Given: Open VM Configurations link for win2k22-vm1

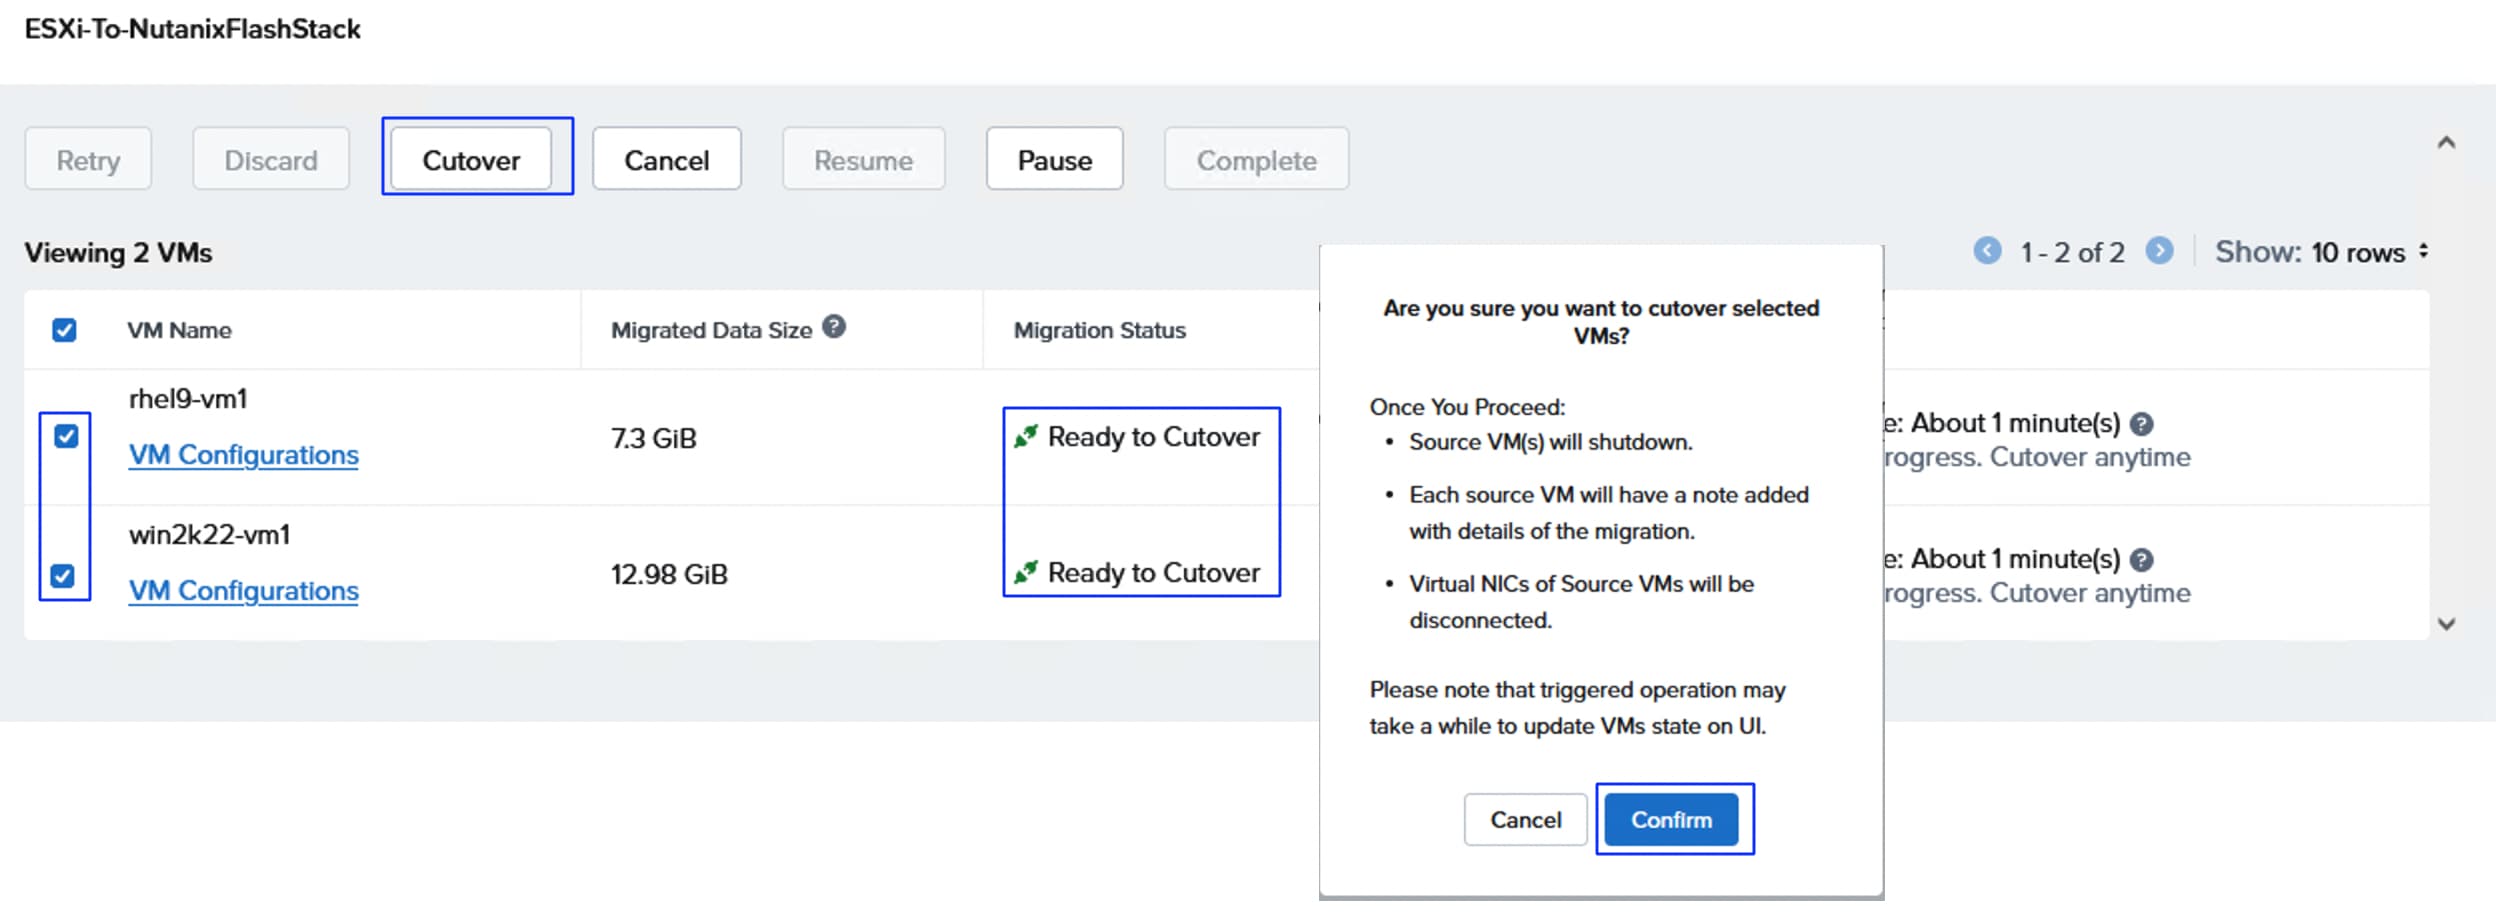Looking at the screenshot, I should (243, 591).
